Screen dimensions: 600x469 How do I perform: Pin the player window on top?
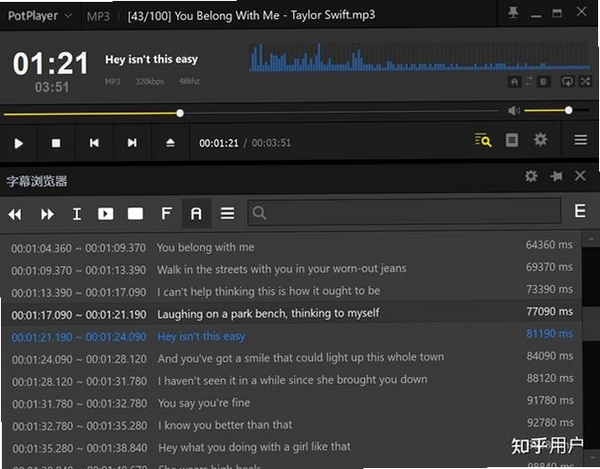point(513,13)
